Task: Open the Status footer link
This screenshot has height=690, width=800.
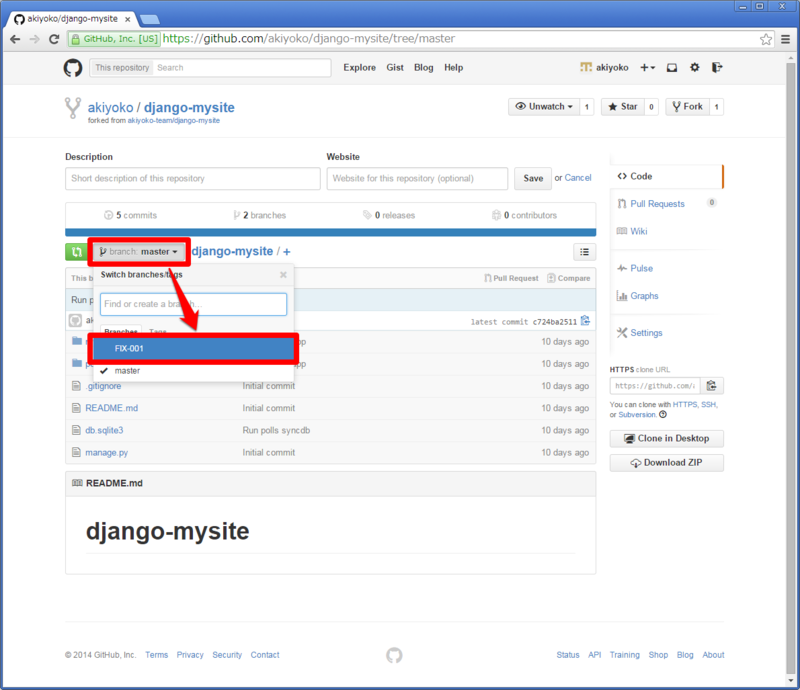Action: [568, 655]
